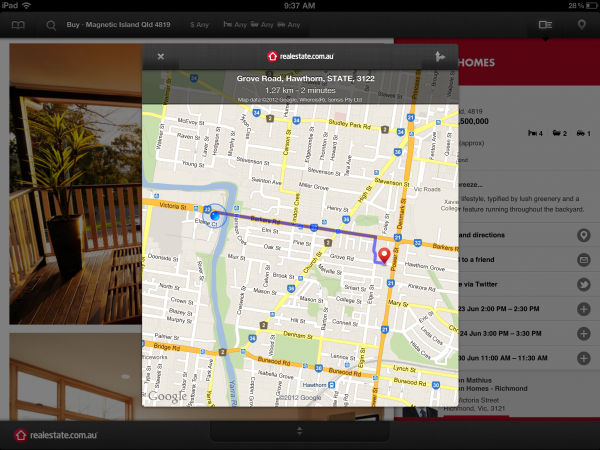Screen dimensions: 600x450
Task: Tap the Grove Road, Hawthorn address heading
Action: point(305,78)
